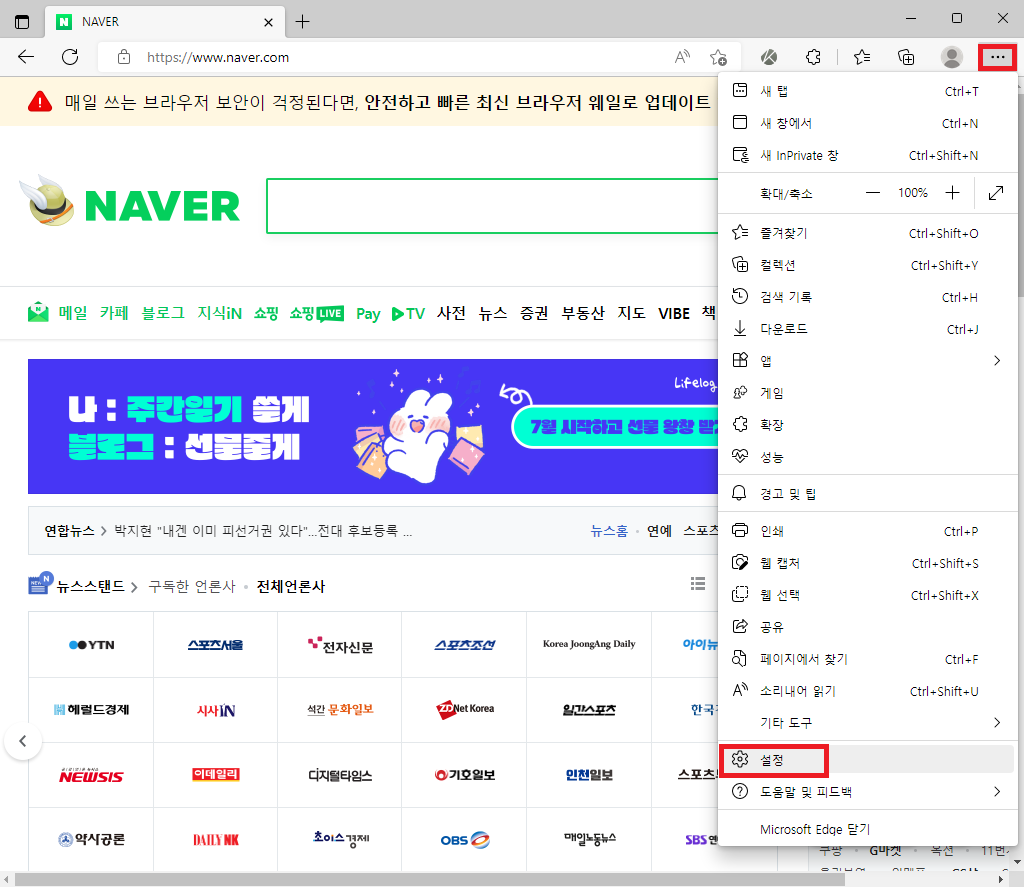Click the Settings and more ellipsis button
This screenshot has height=887, width=1024.
997,57
